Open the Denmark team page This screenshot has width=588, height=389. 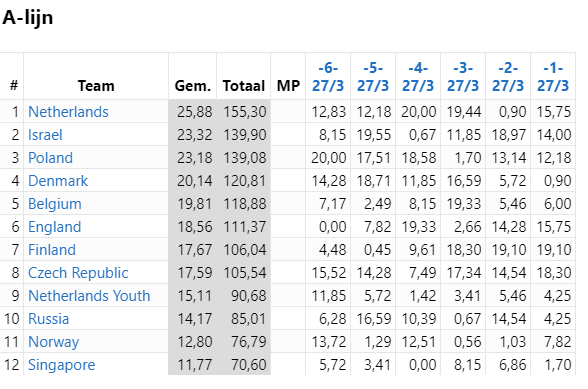[x=58, y=181]
